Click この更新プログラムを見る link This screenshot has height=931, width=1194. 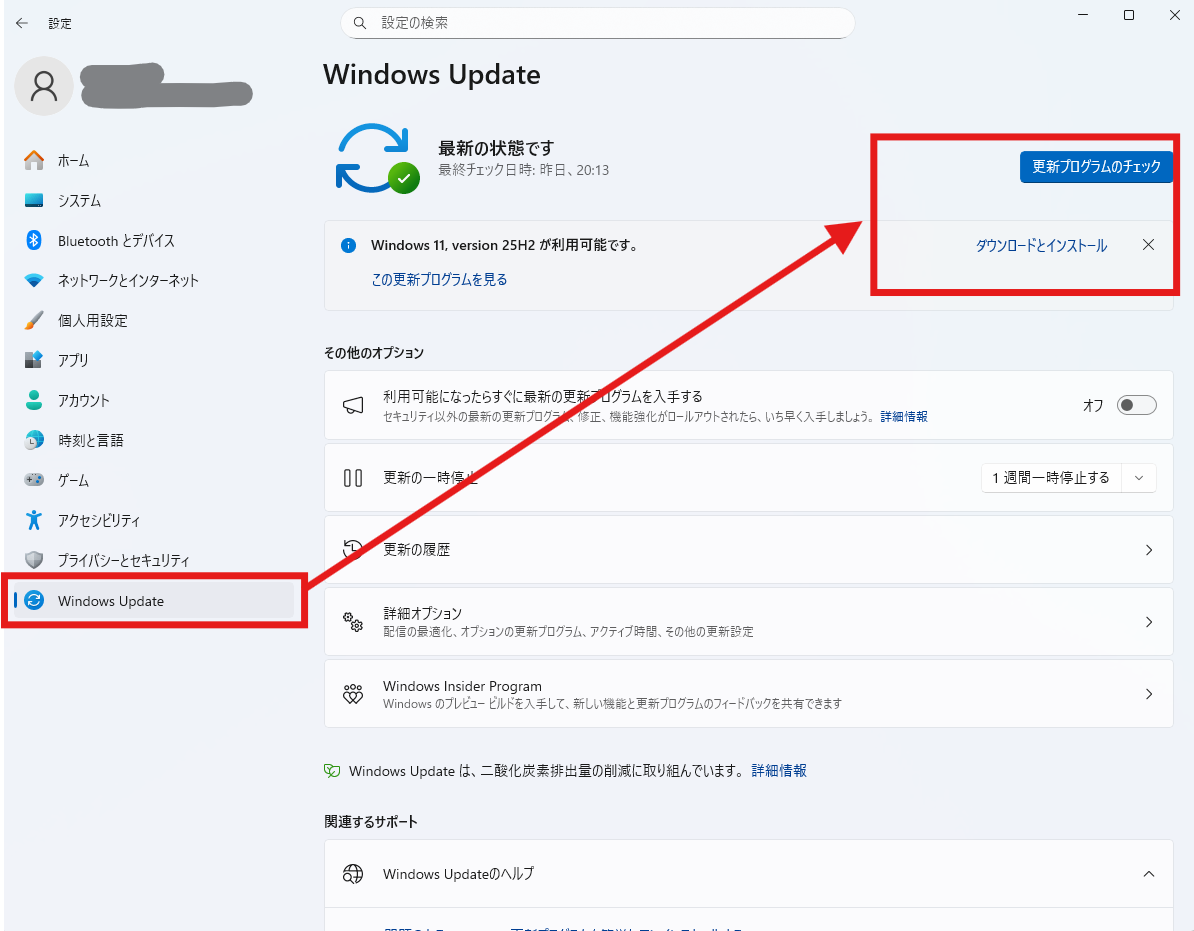439,280
